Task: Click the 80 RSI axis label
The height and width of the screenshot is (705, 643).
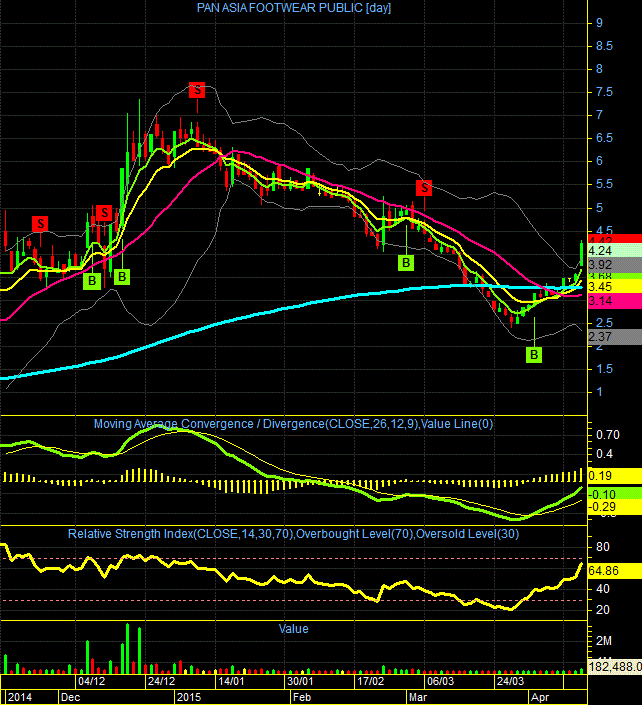Action: pos(603,547)
